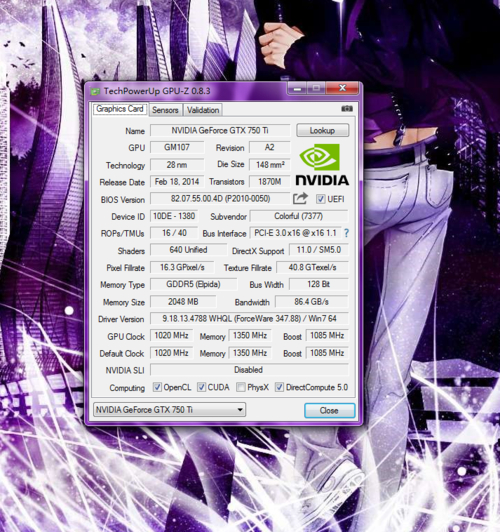Switch to the Graphics Card tab
This screenshot has height=532, width=500.
tap(120, 109)
